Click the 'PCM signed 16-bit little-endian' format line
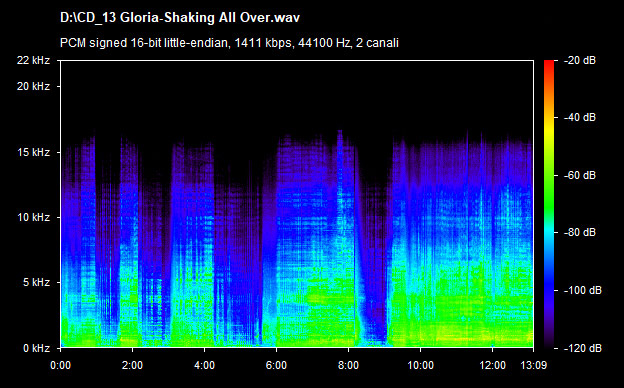Viewport: 624px width, 388px height. coord(229,43)
